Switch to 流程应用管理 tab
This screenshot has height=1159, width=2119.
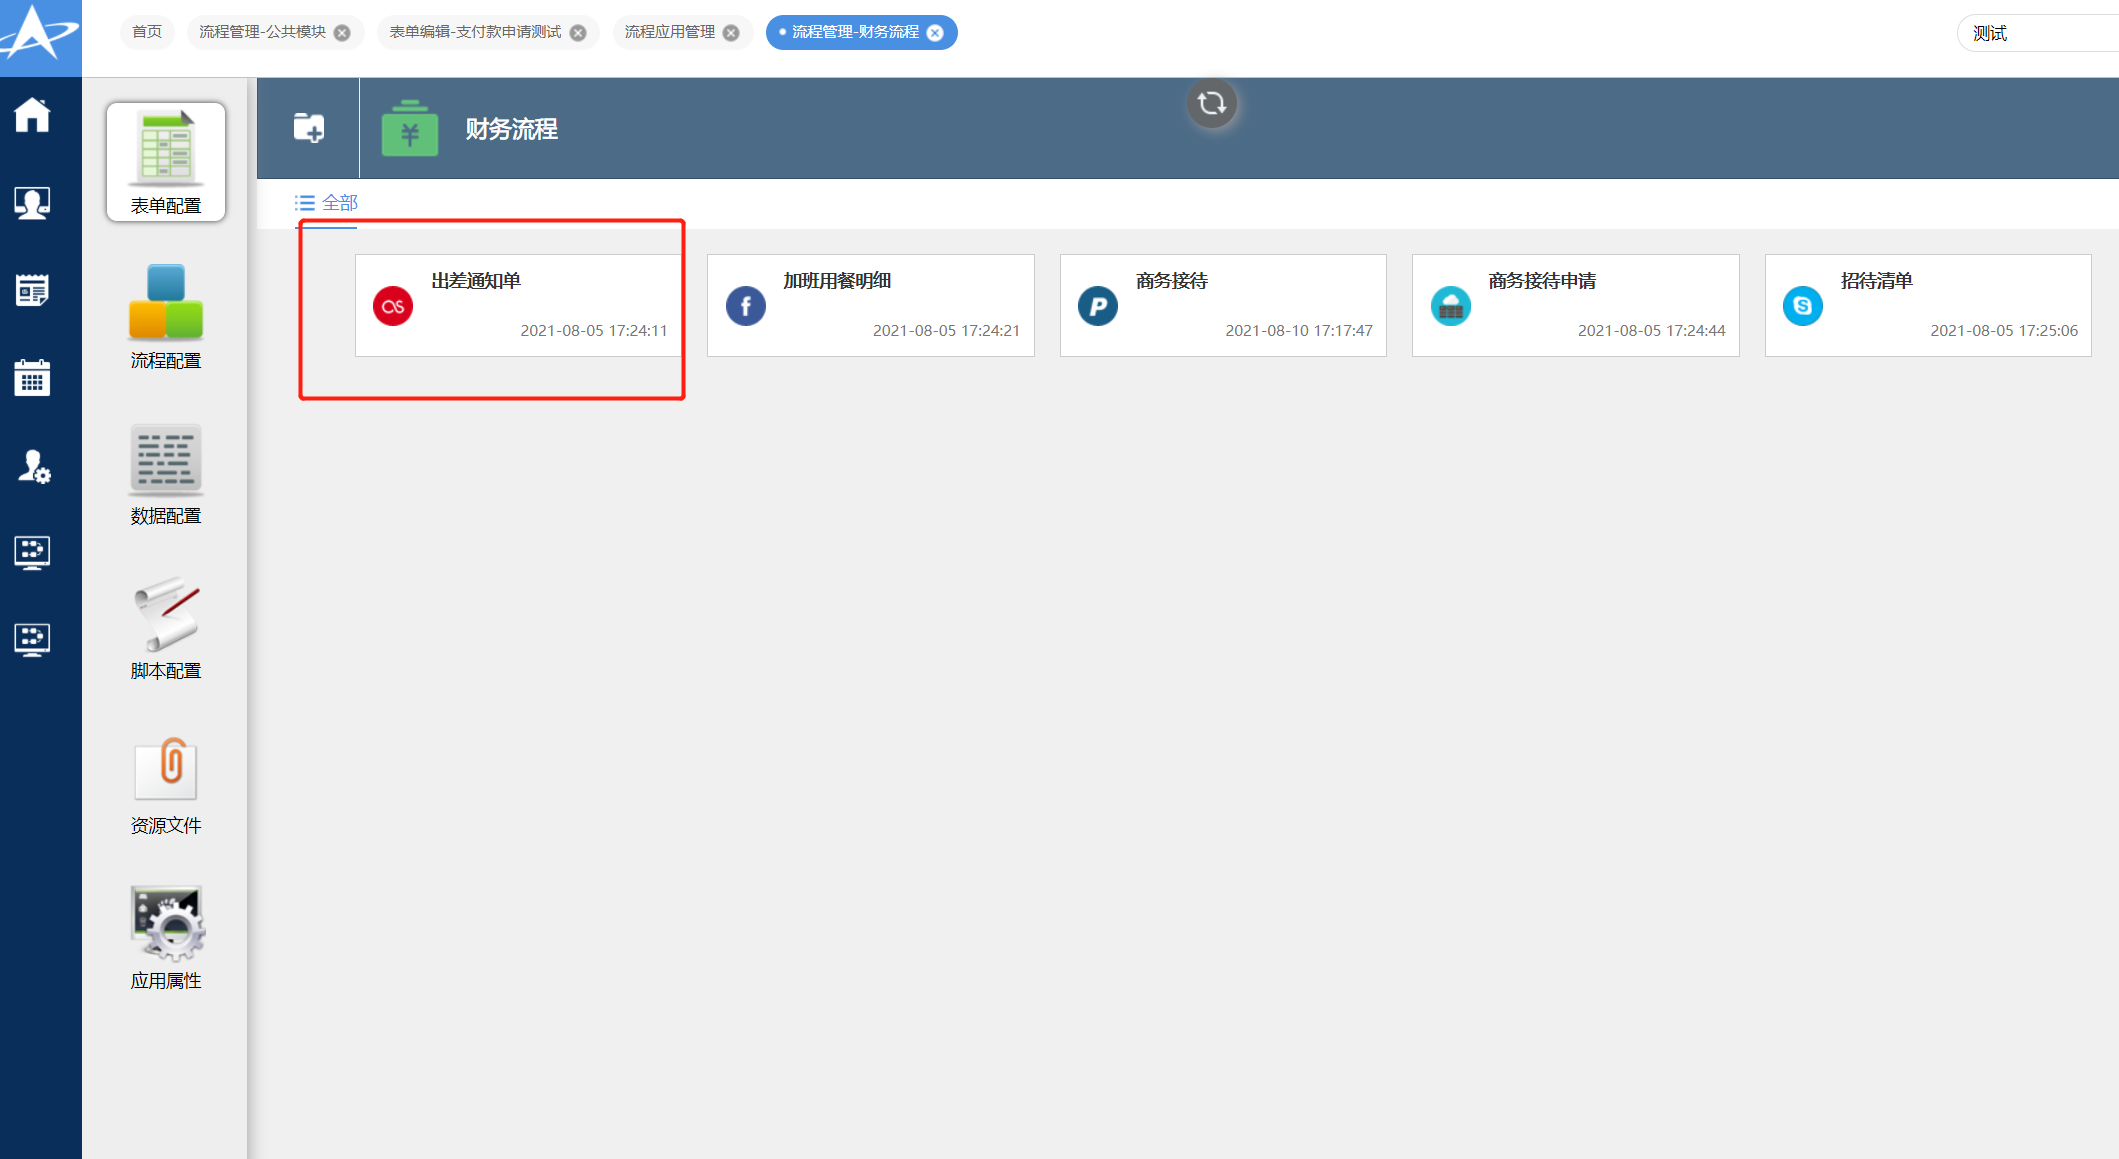click(669, 32)
